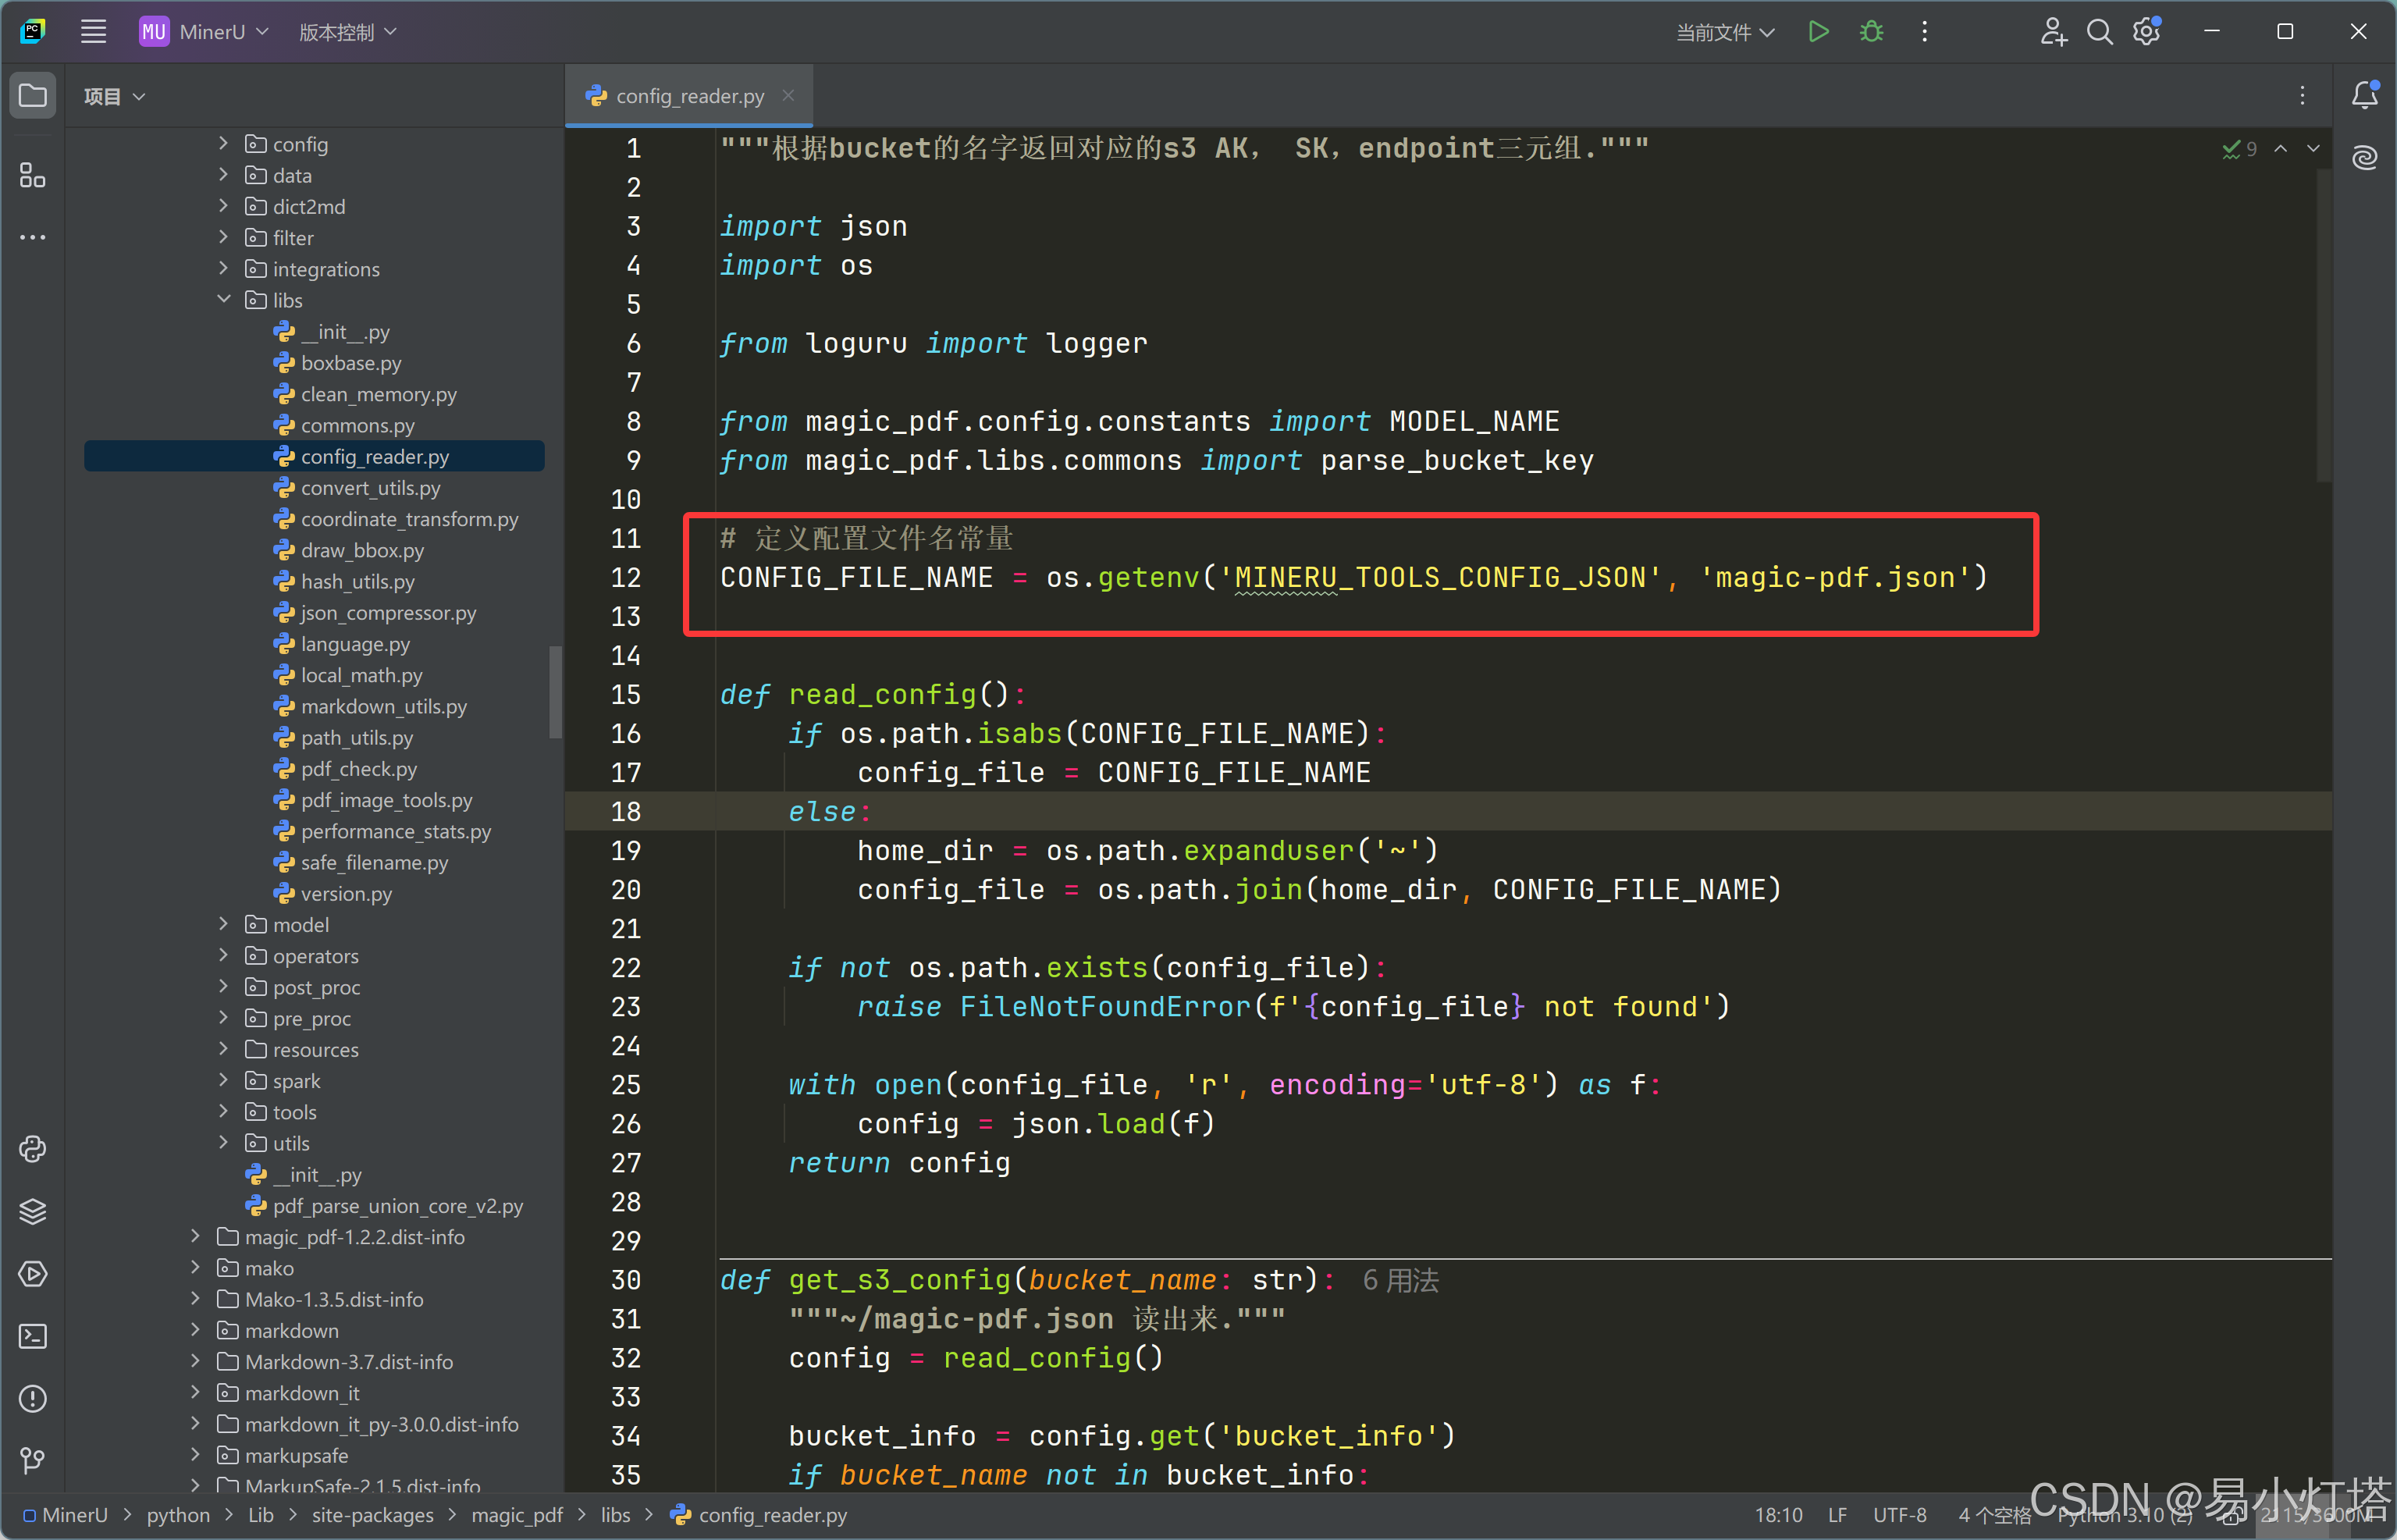Image resolution: width=2397 pixels, height=1540 pixels.
Task: Select the config_reader.py editor tab
Action: (x=689, y=96)
